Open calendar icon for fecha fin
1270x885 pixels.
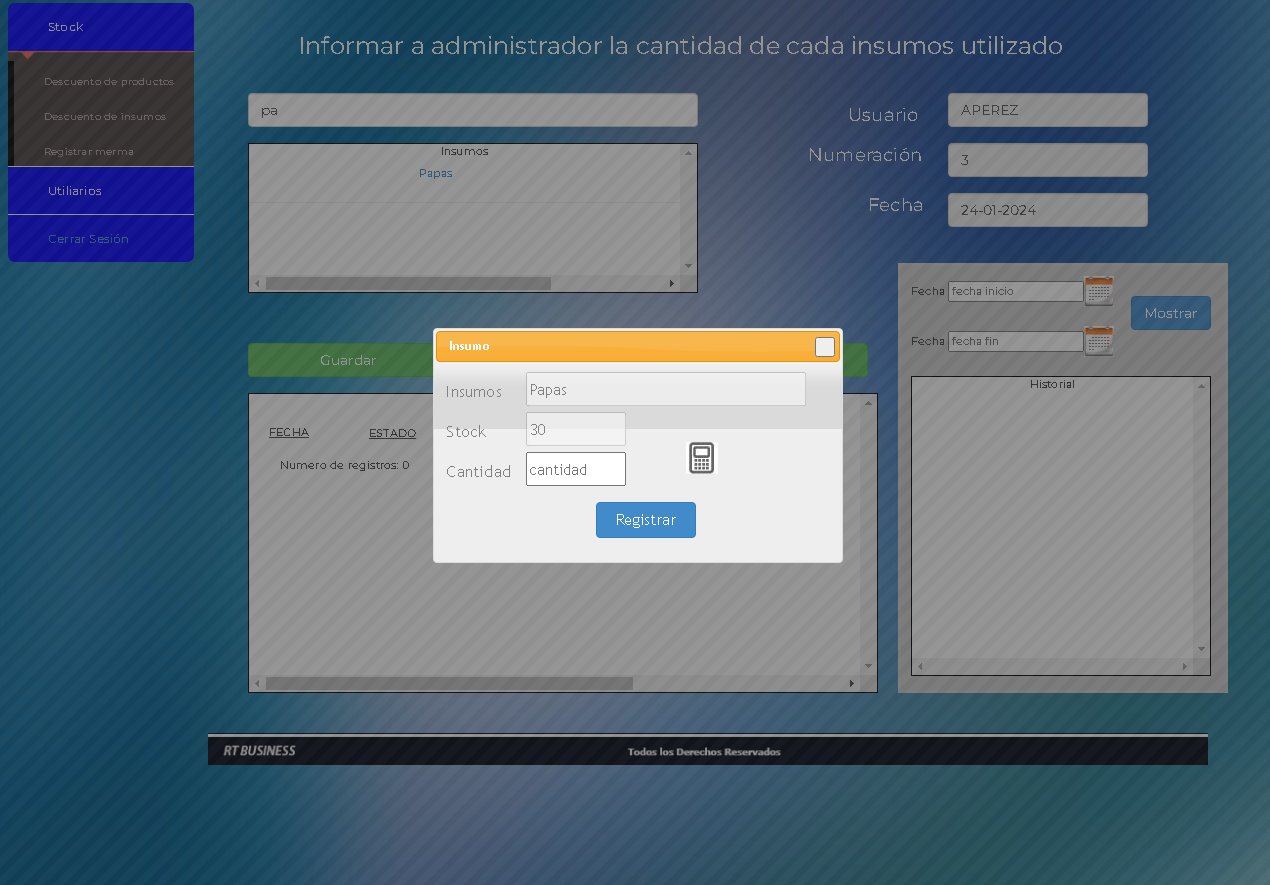[1099, 341]
